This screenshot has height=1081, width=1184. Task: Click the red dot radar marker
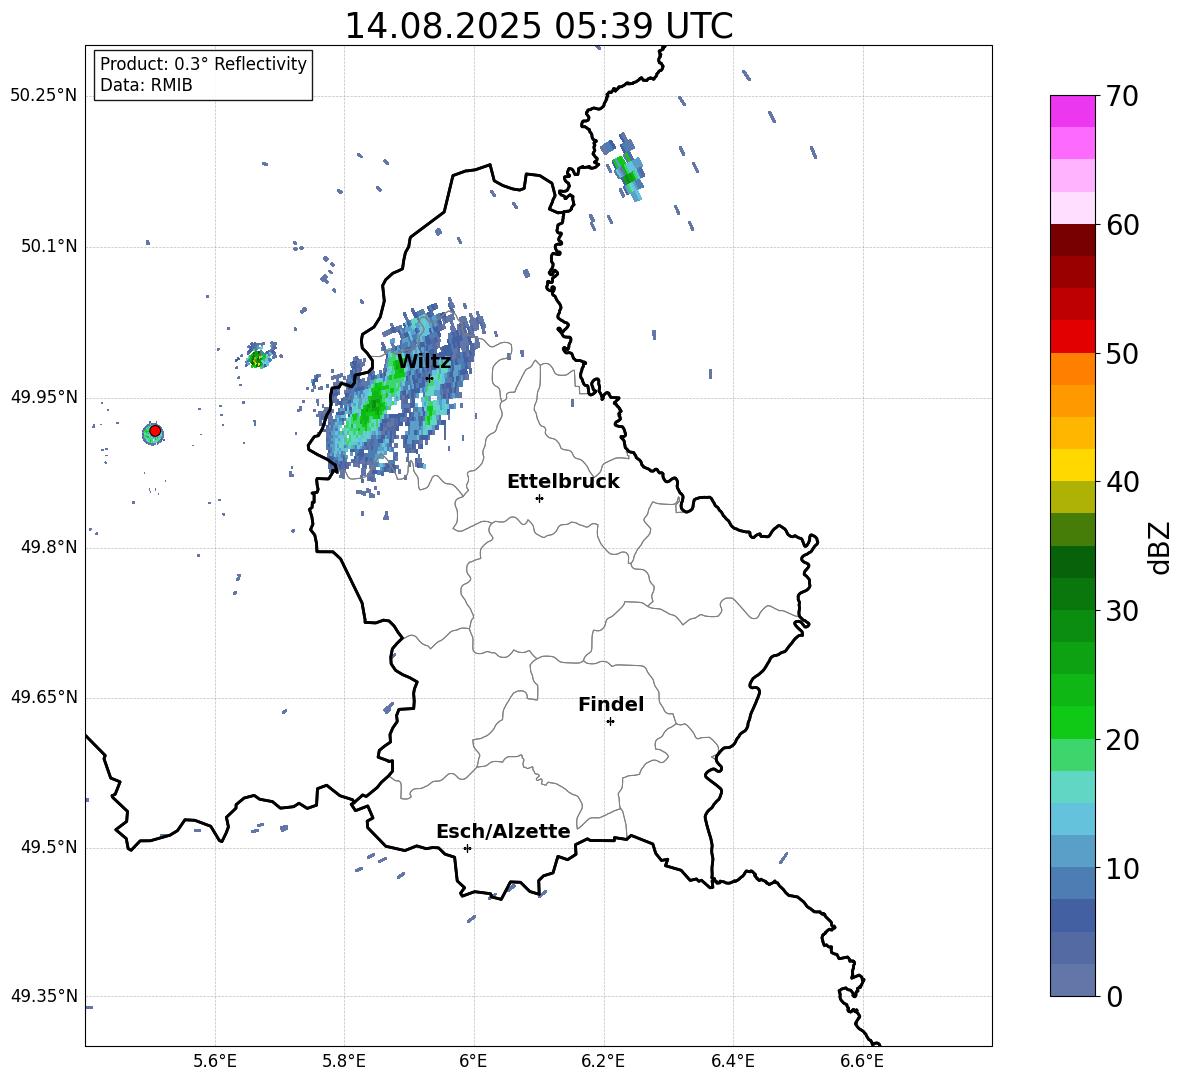point(155,431)
